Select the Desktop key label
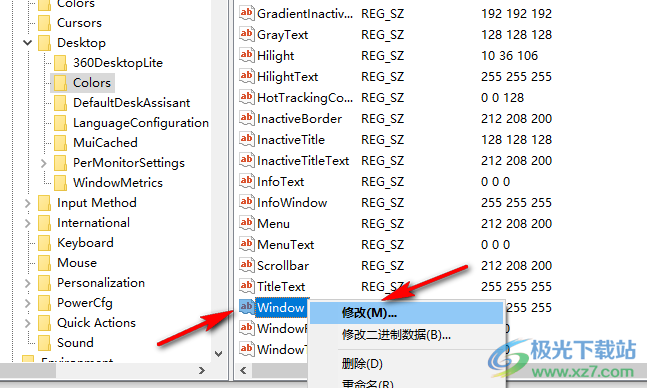The image size is (647, 388). coord(81,43)
